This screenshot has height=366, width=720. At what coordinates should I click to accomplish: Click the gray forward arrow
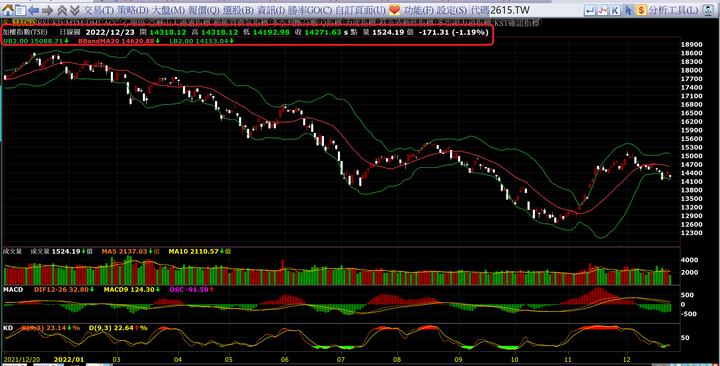[47, 10]
